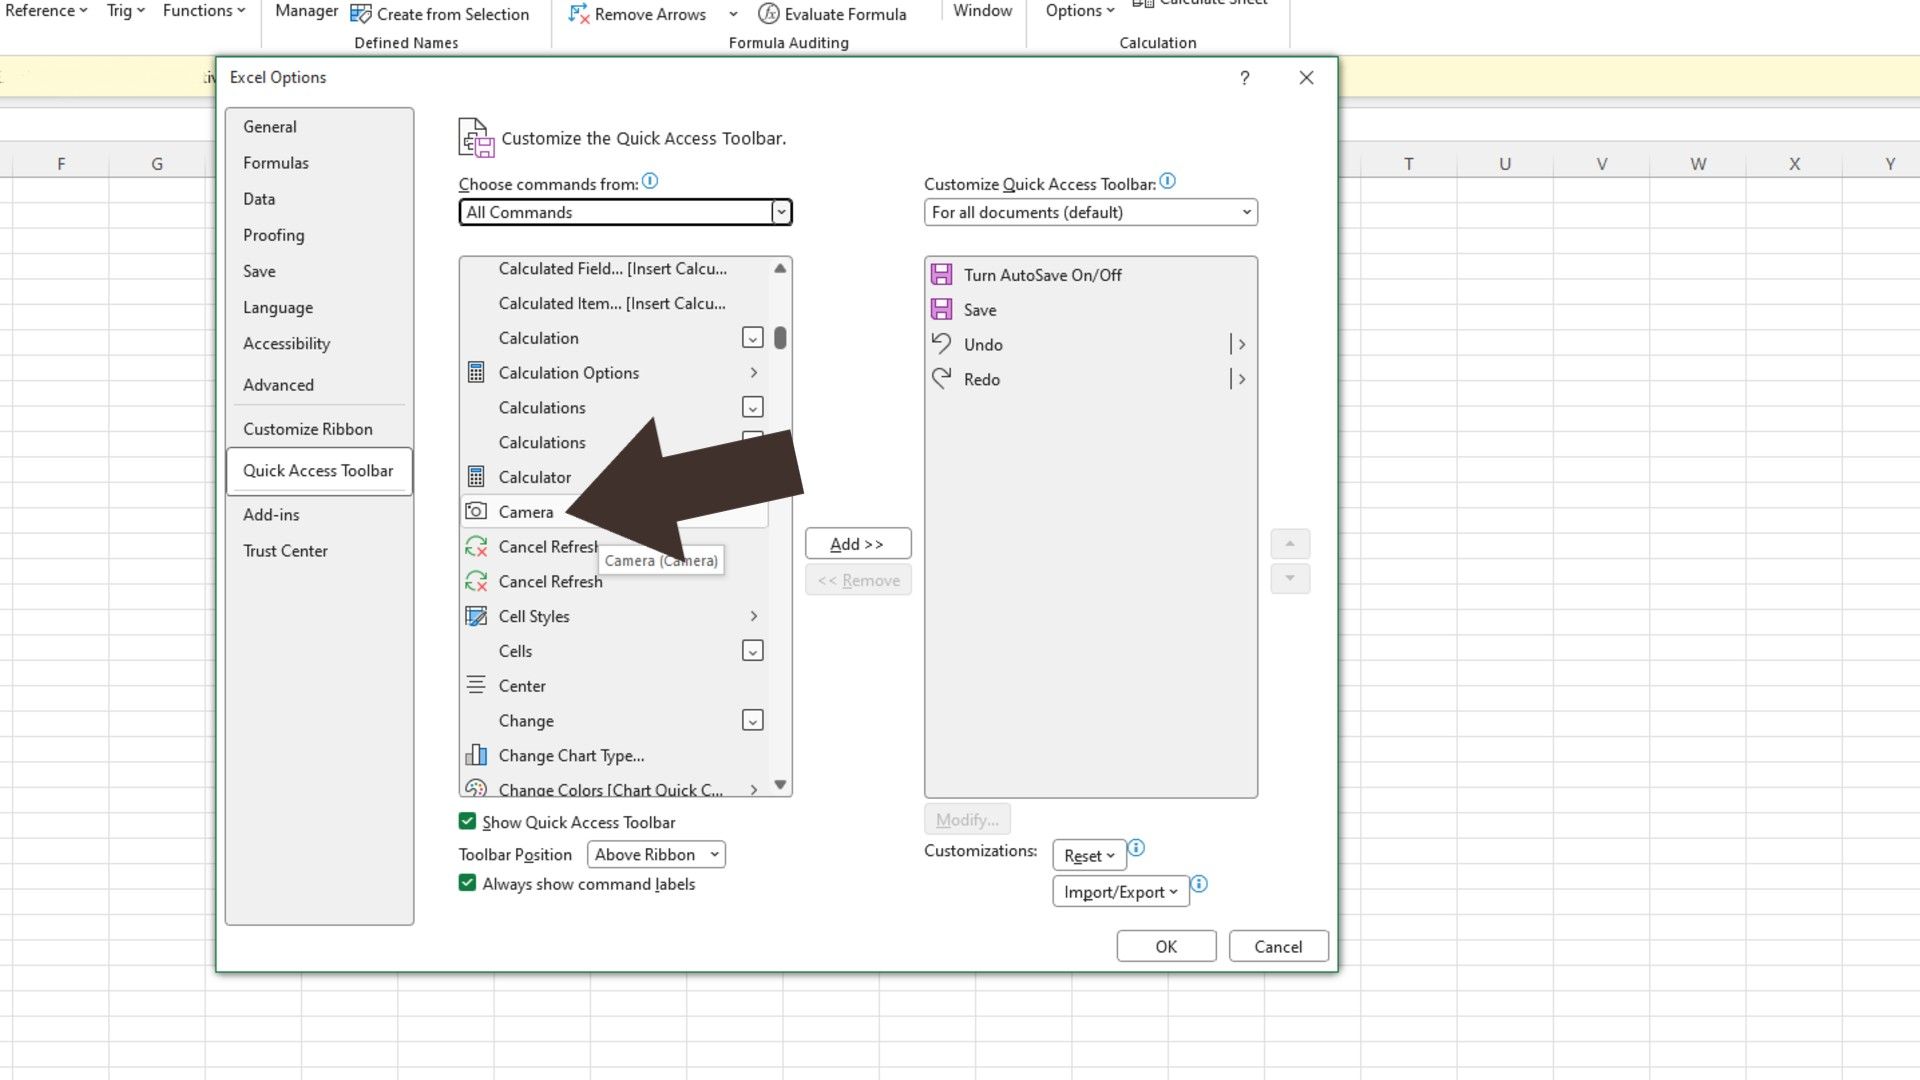Screen dimensions: 1920x1080
Task: Toggle Show Quick Access Toolbar checkbox
Action: pos(467,821)
